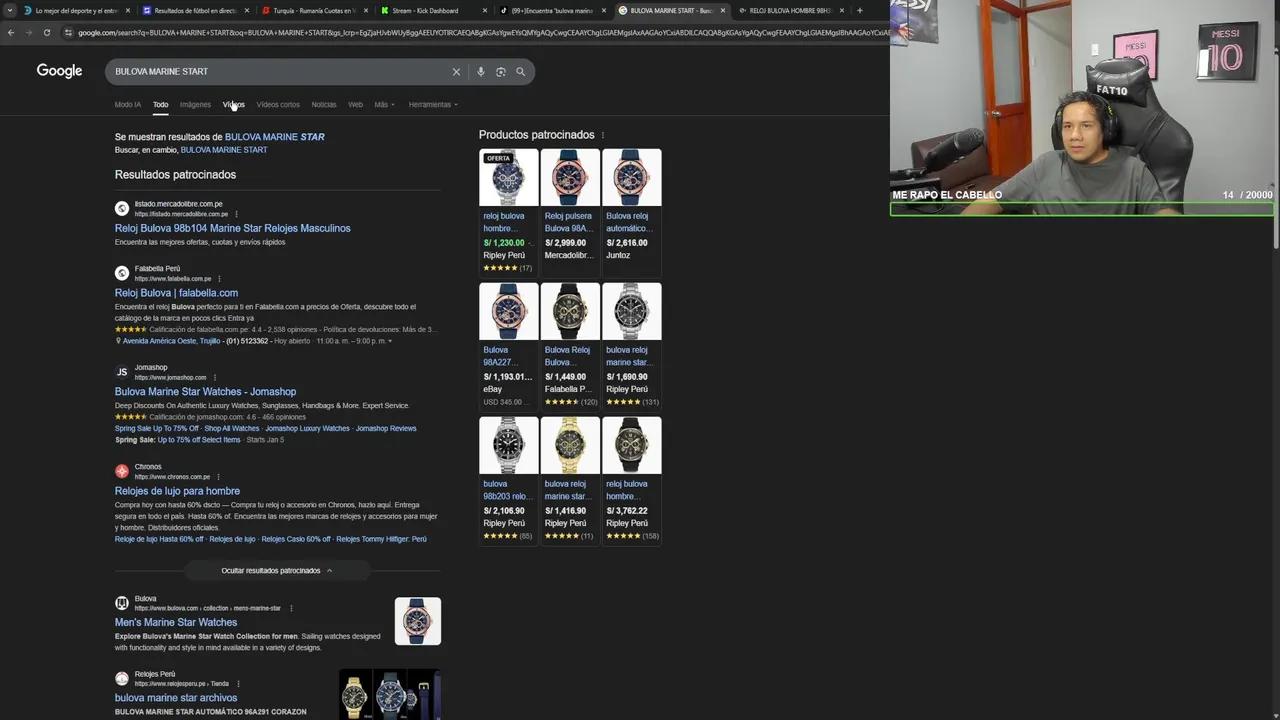Open the tab search dropdown arrow
This screenshot has width=1280, height=720.
[10, 11]
